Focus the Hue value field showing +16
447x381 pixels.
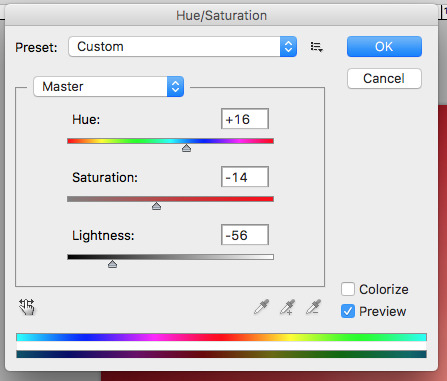tap(245, 119)
